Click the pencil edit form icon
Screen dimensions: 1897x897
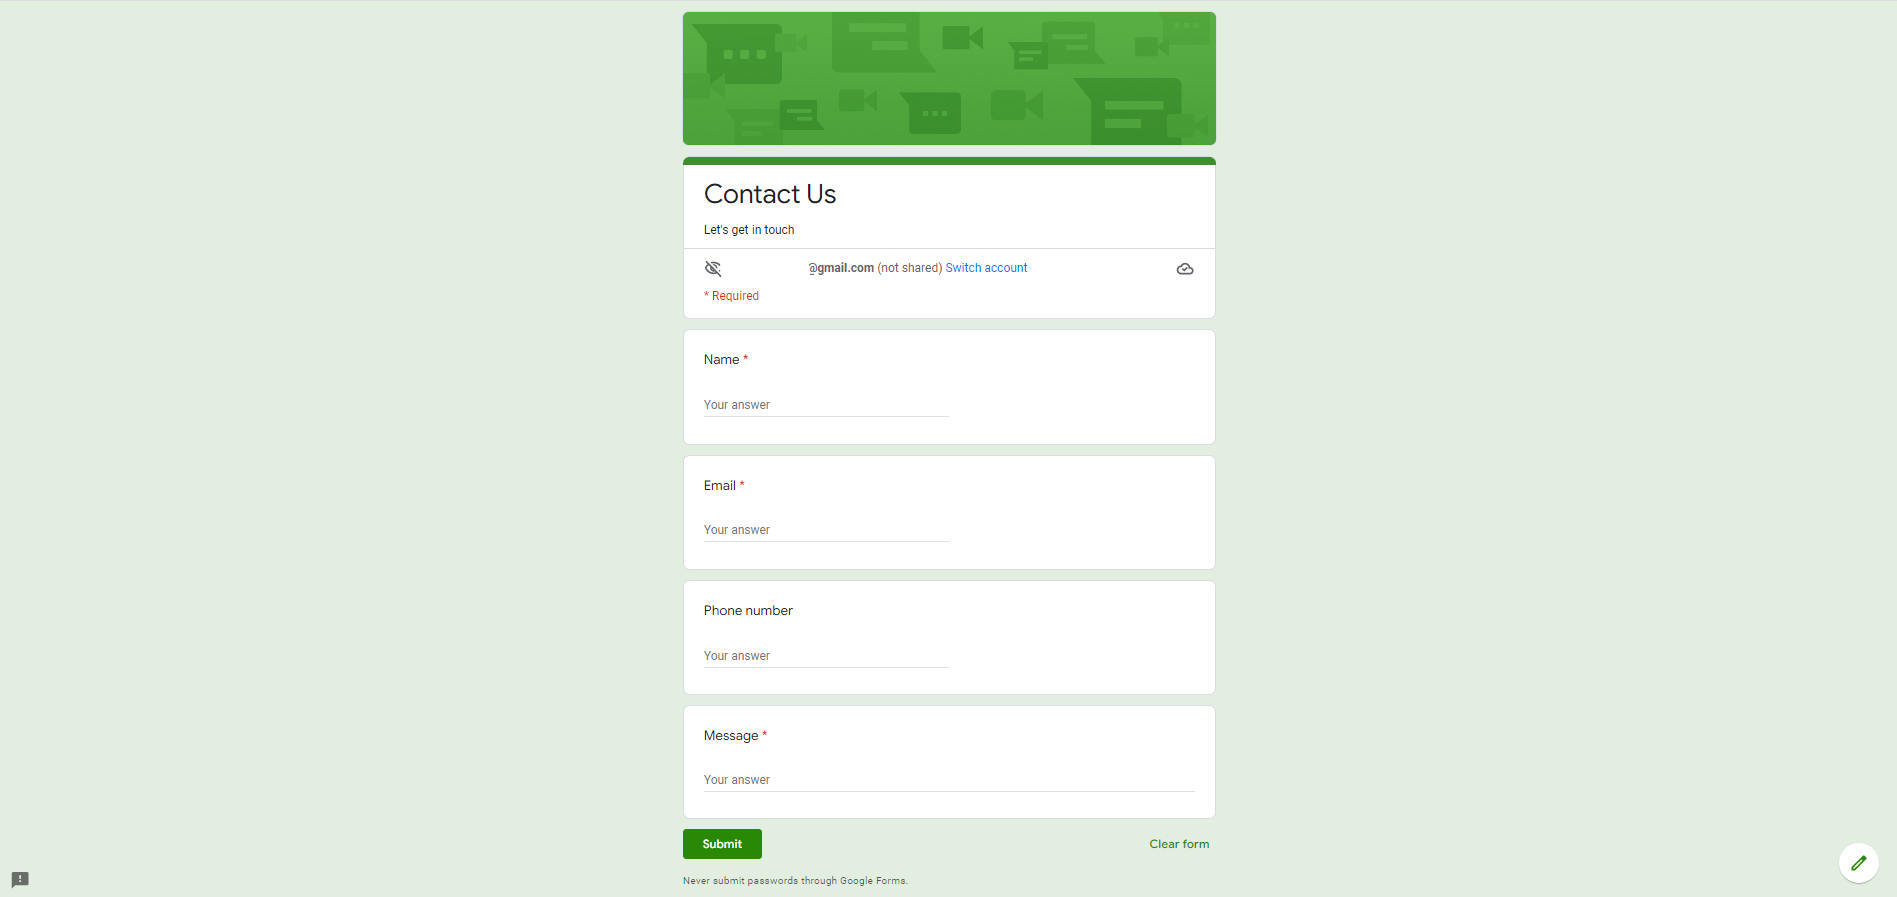[1858, 863]
